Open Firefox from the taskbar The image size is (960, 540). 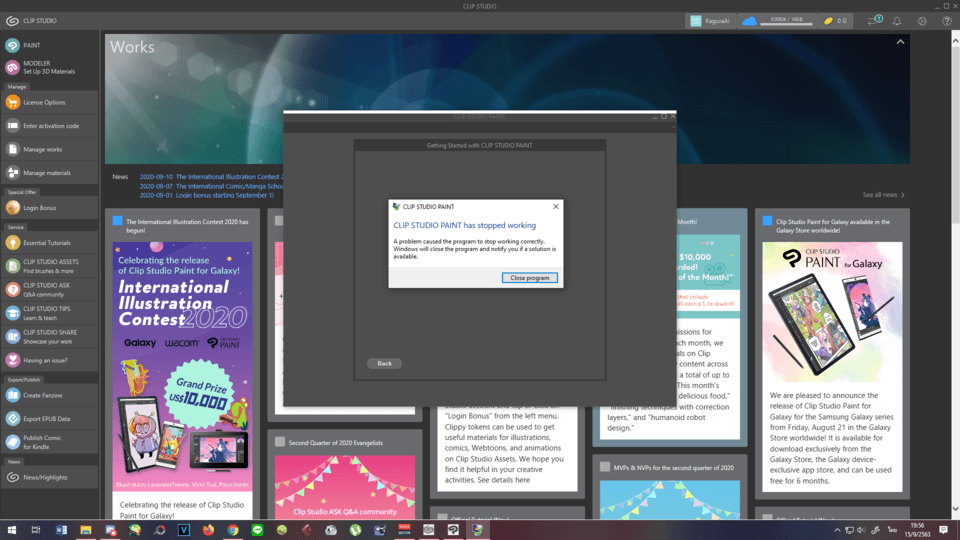(209, 530)
